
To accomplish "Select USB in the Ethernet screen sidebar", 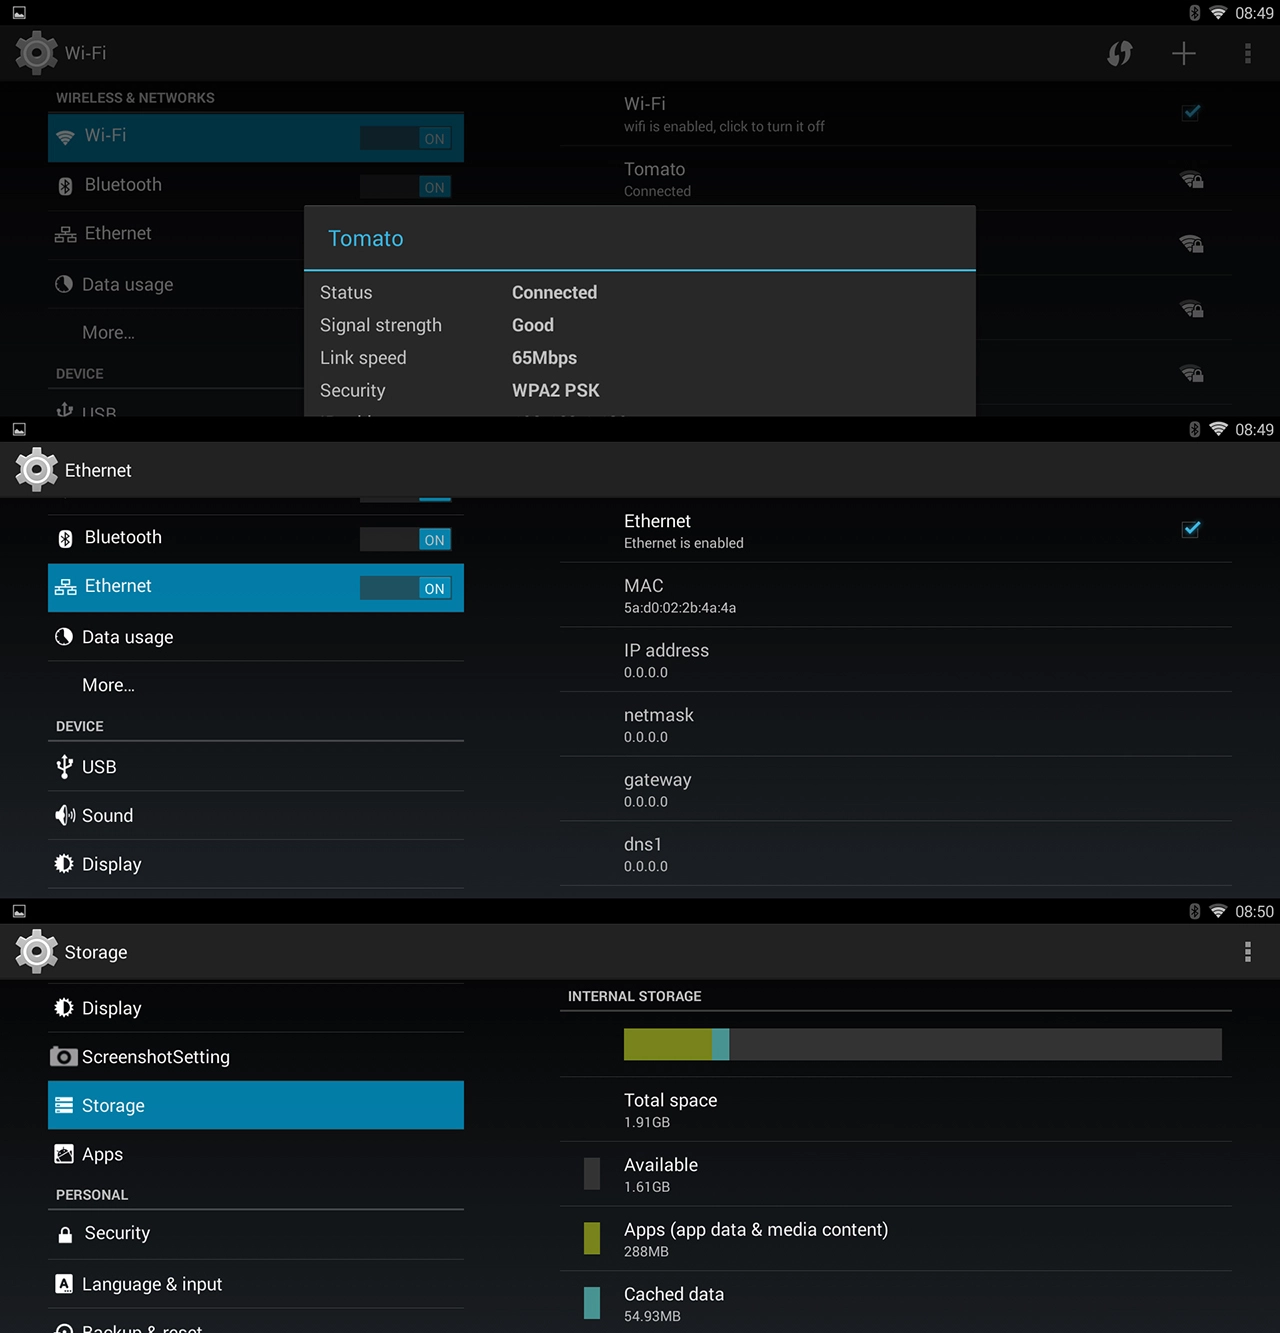I will pyautogui.click(x=256, y=767).
